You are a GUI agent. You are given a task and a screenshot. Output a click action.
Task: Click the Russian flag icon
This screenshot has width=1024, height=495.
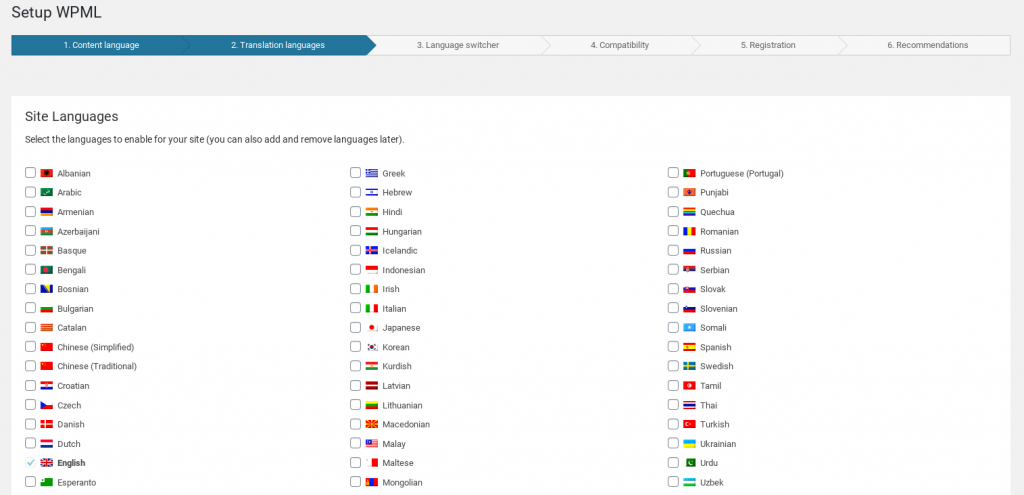(689, 250)
